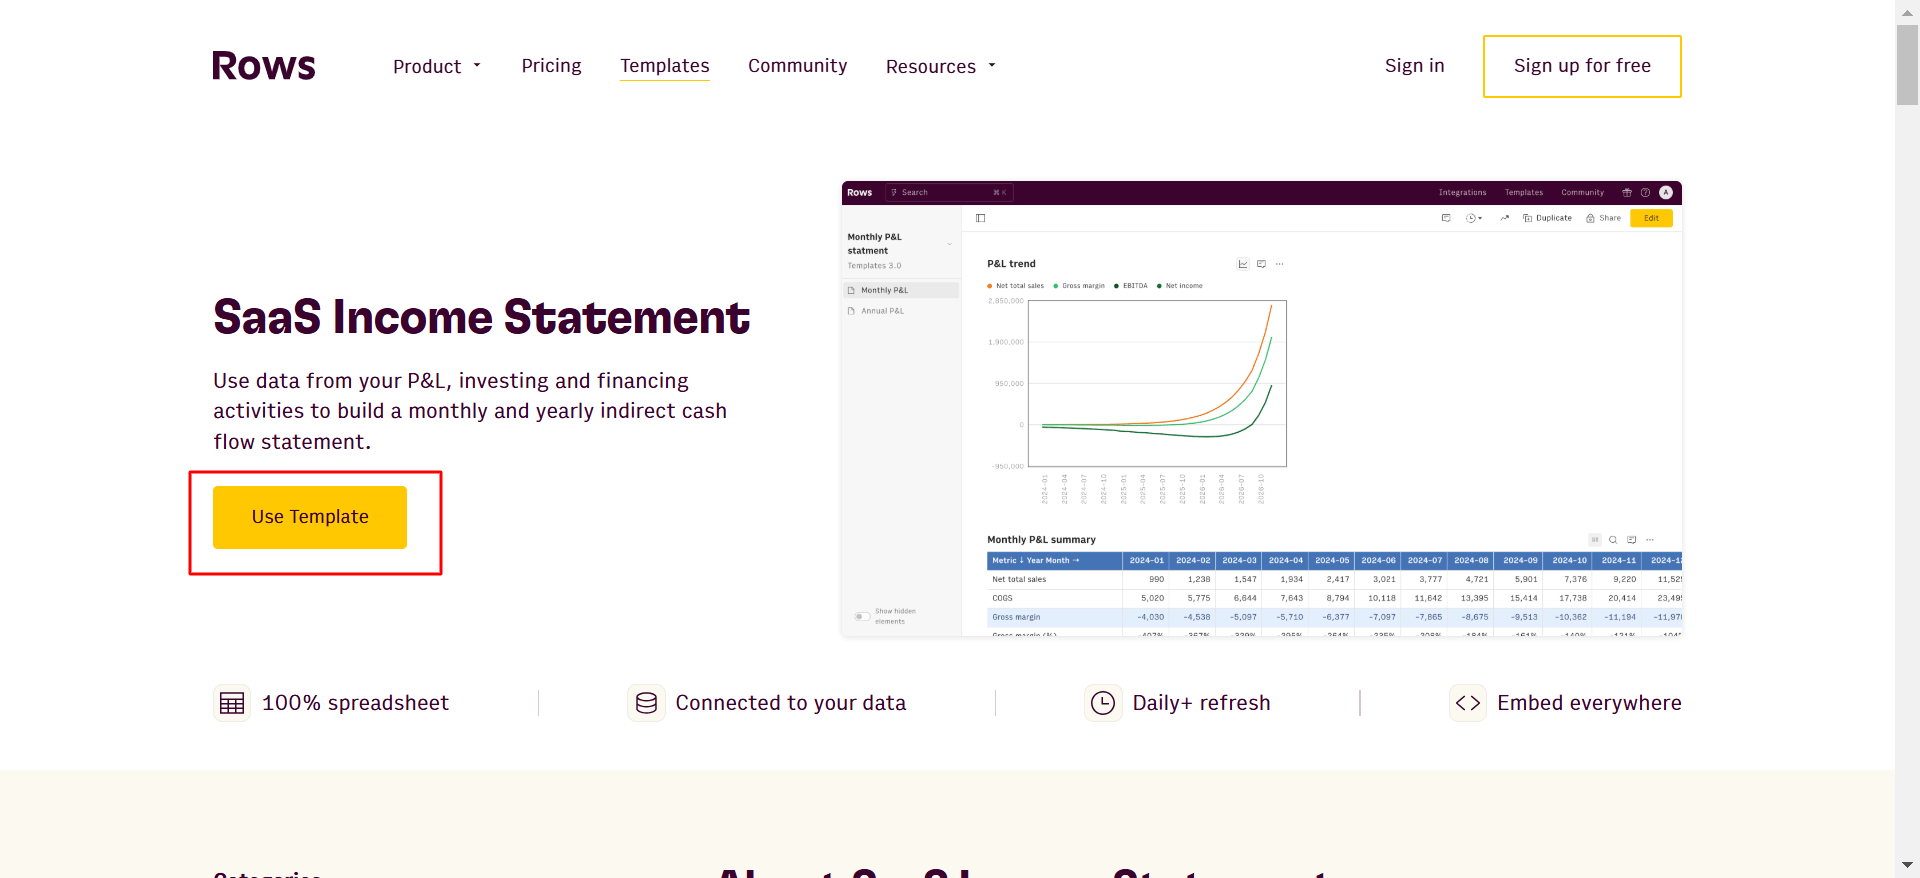This screenshot has height=878, width=1920.
Task: Click the gift icon in the preview top bar
Action: (1627, 192)
